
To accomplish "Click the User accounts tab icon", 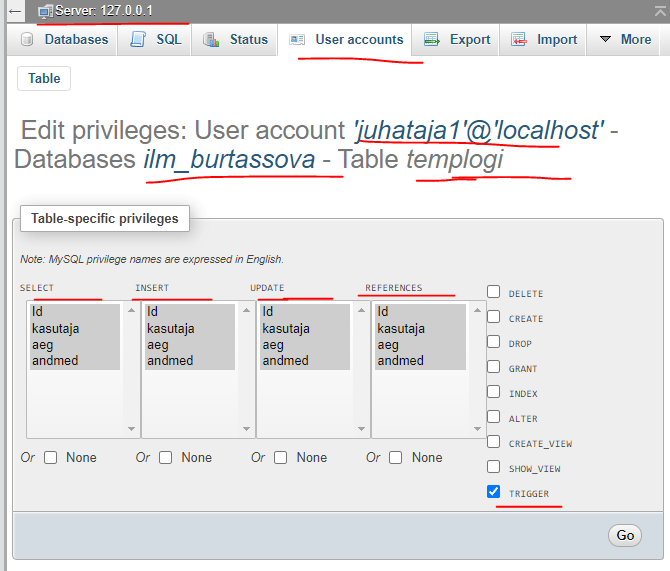I will 297,40.
